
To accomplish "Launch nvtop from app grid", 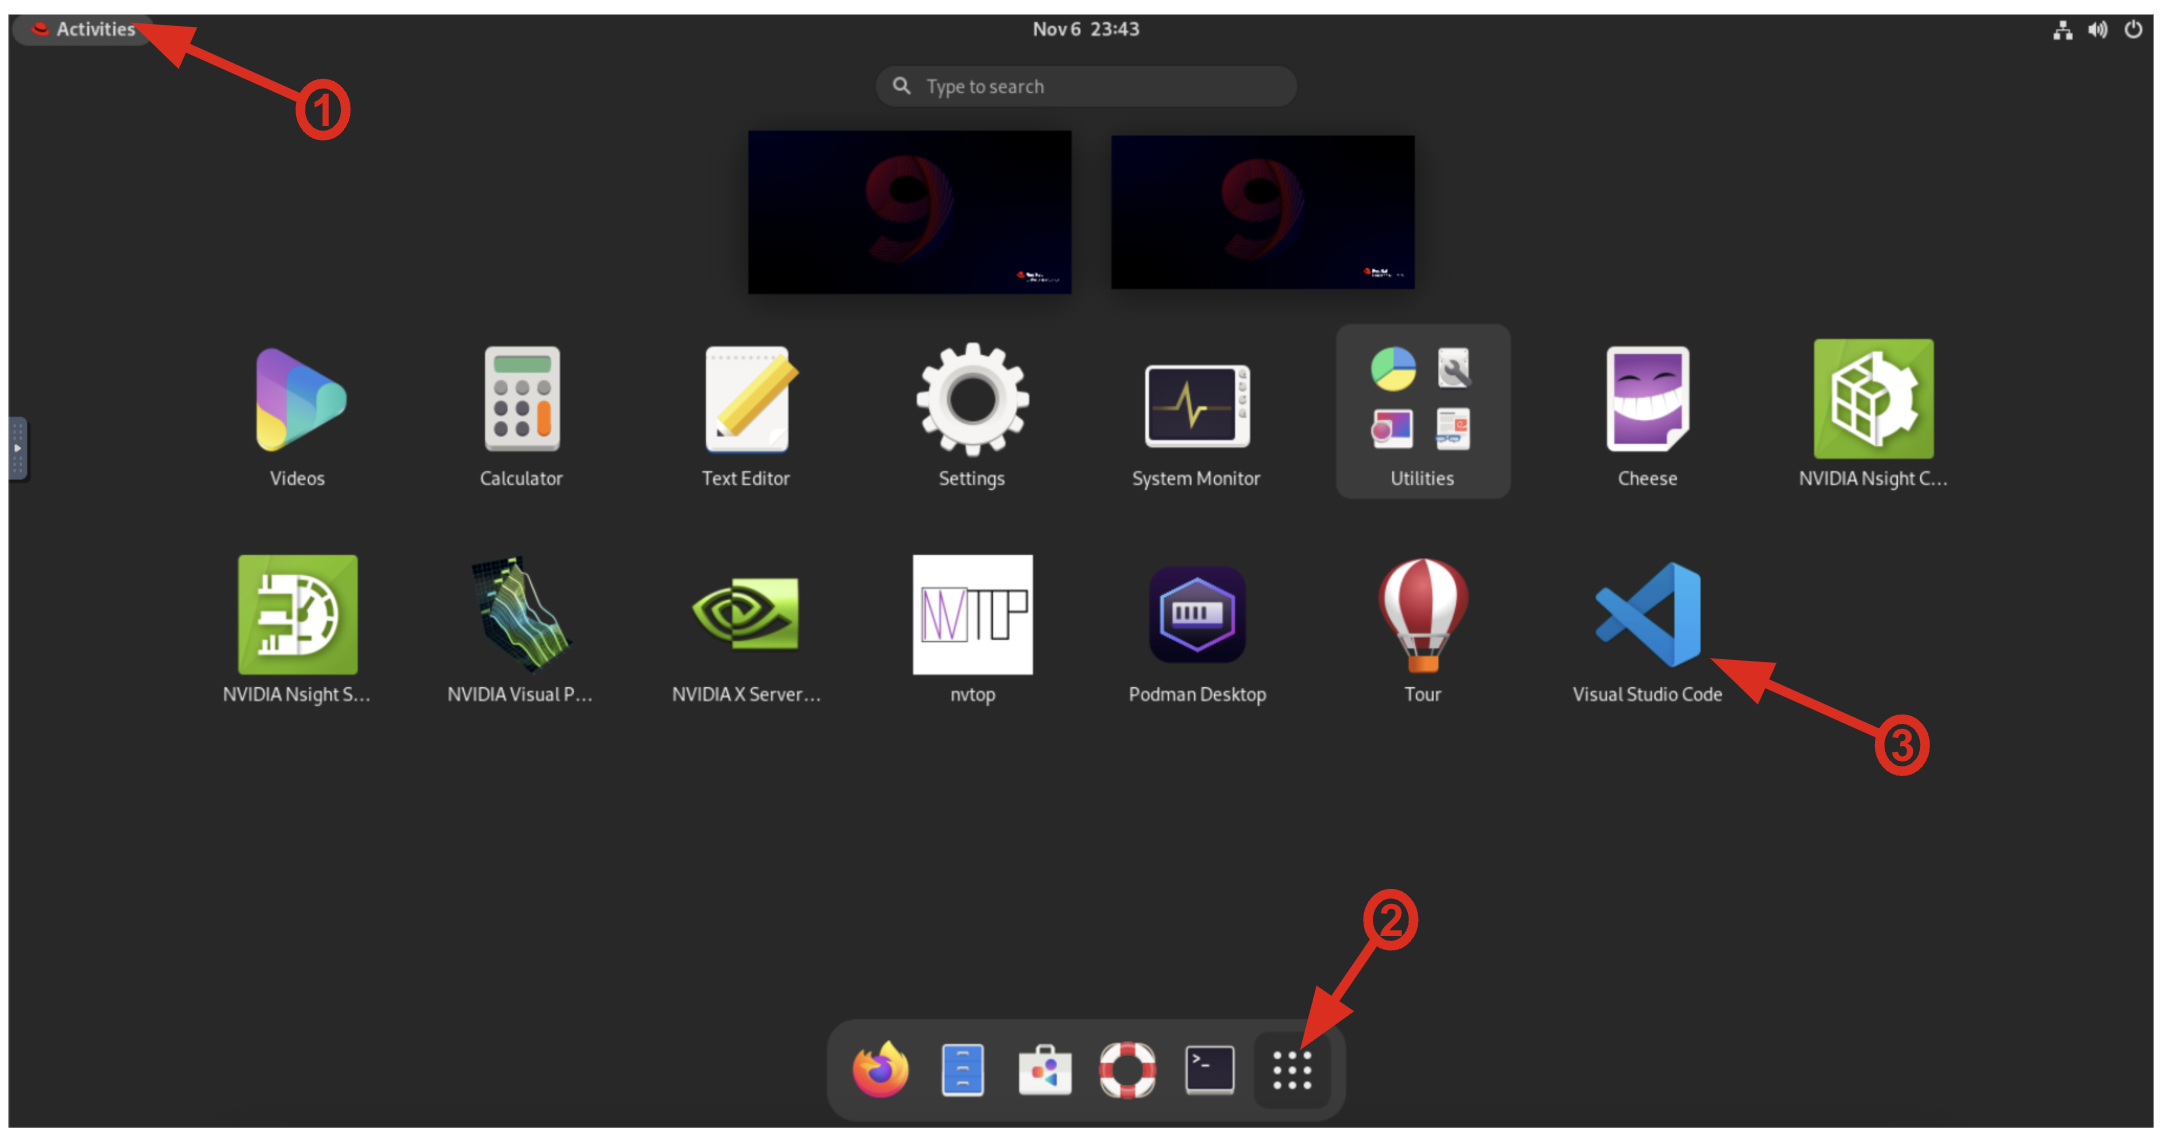I will click(972, 616).
